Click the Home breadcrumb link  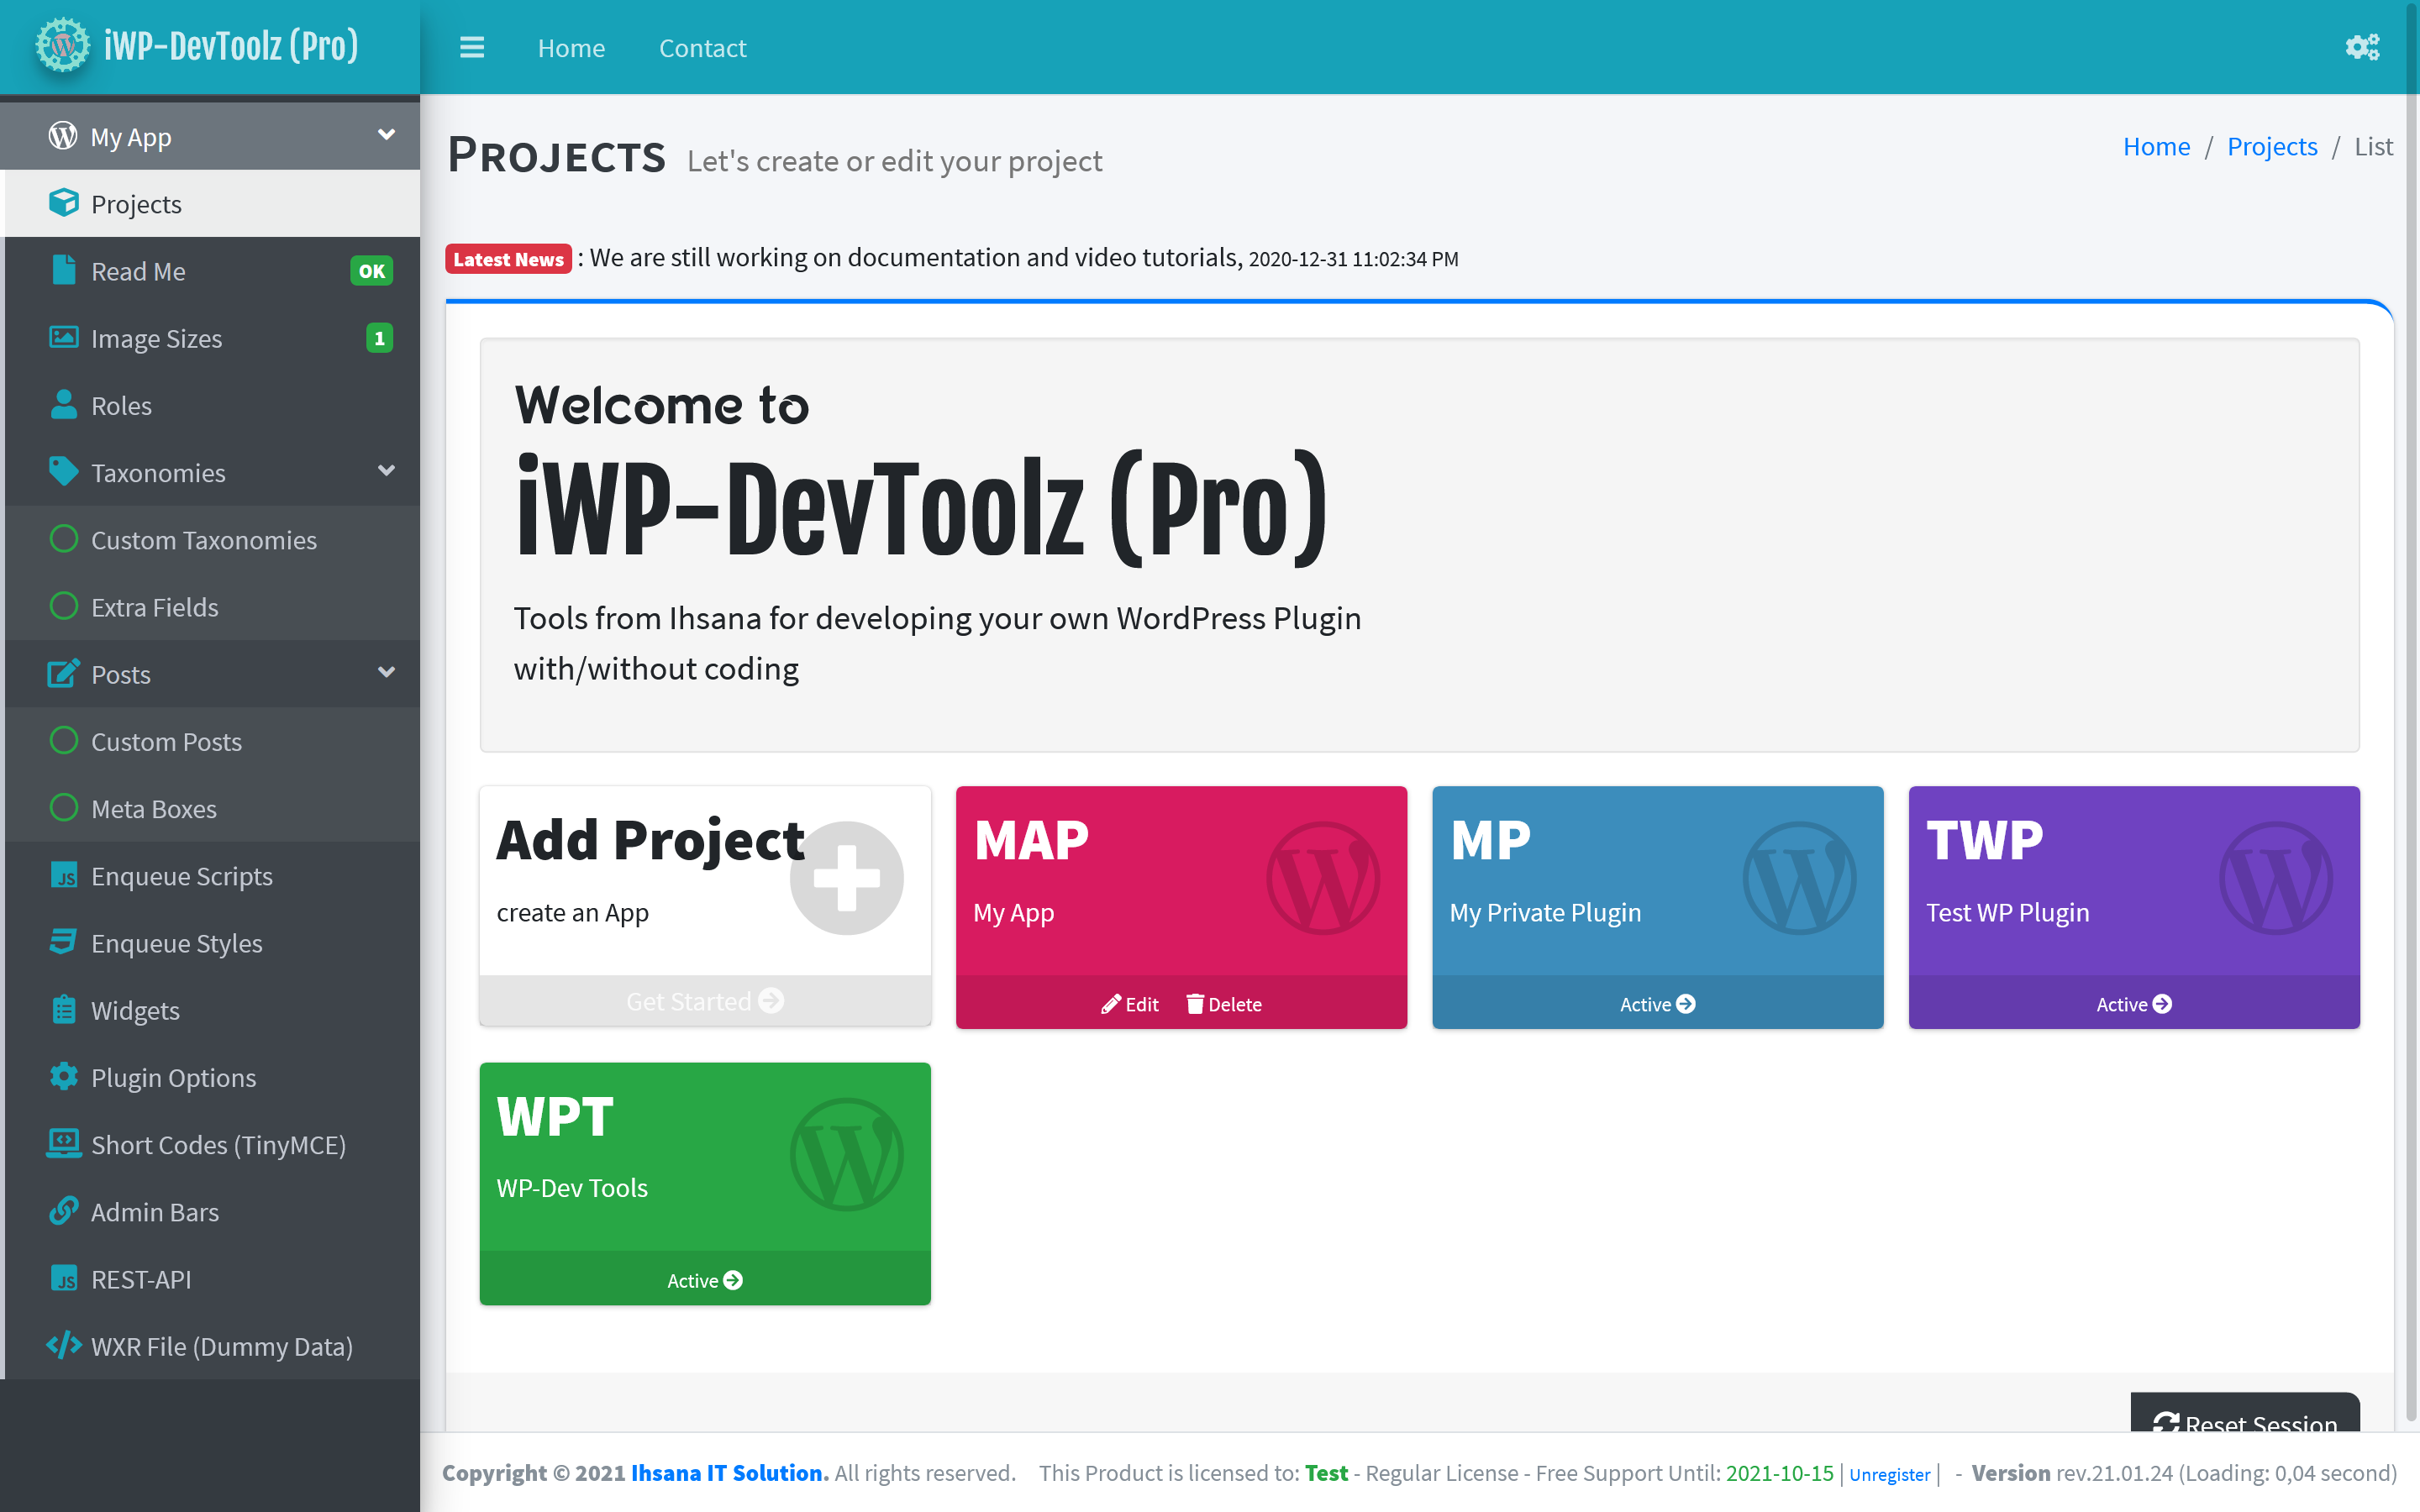tap(2156, 146)
